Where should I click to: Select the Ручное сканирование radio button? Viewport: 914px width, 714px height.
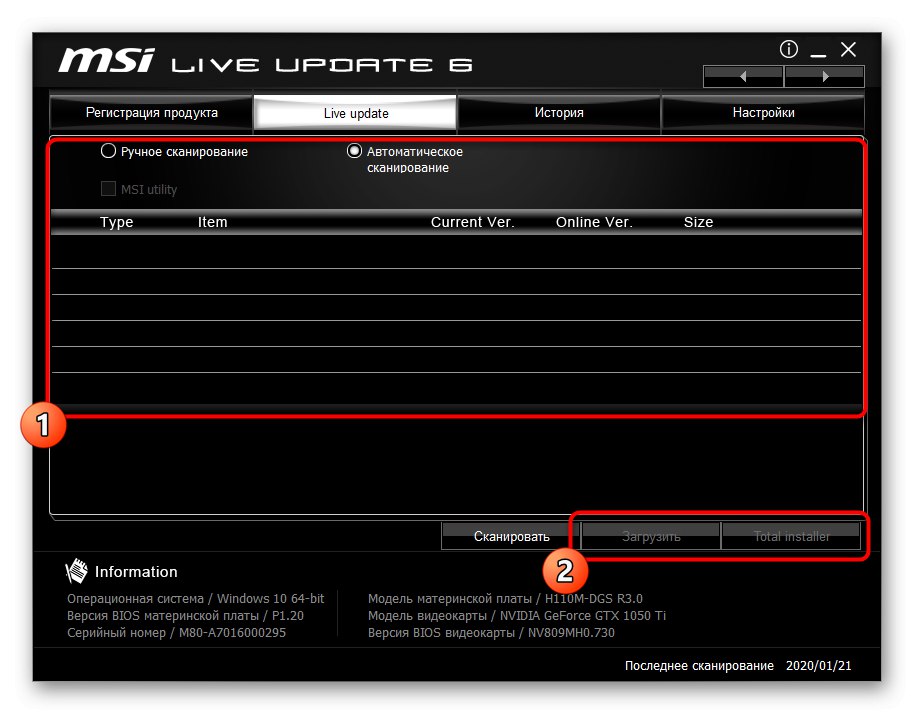tap(108, 150)
